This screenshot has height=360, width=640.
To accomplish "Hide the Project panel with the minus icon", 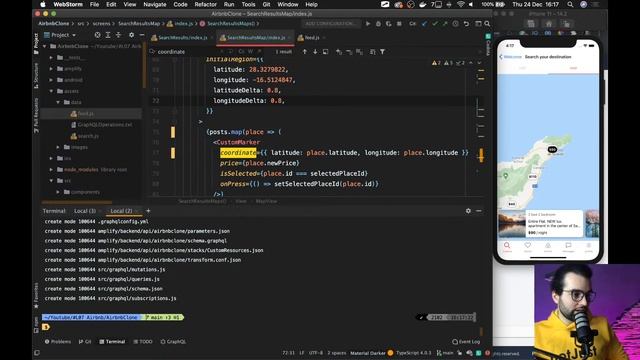I will pyautogui.click(x=141, y=35).
